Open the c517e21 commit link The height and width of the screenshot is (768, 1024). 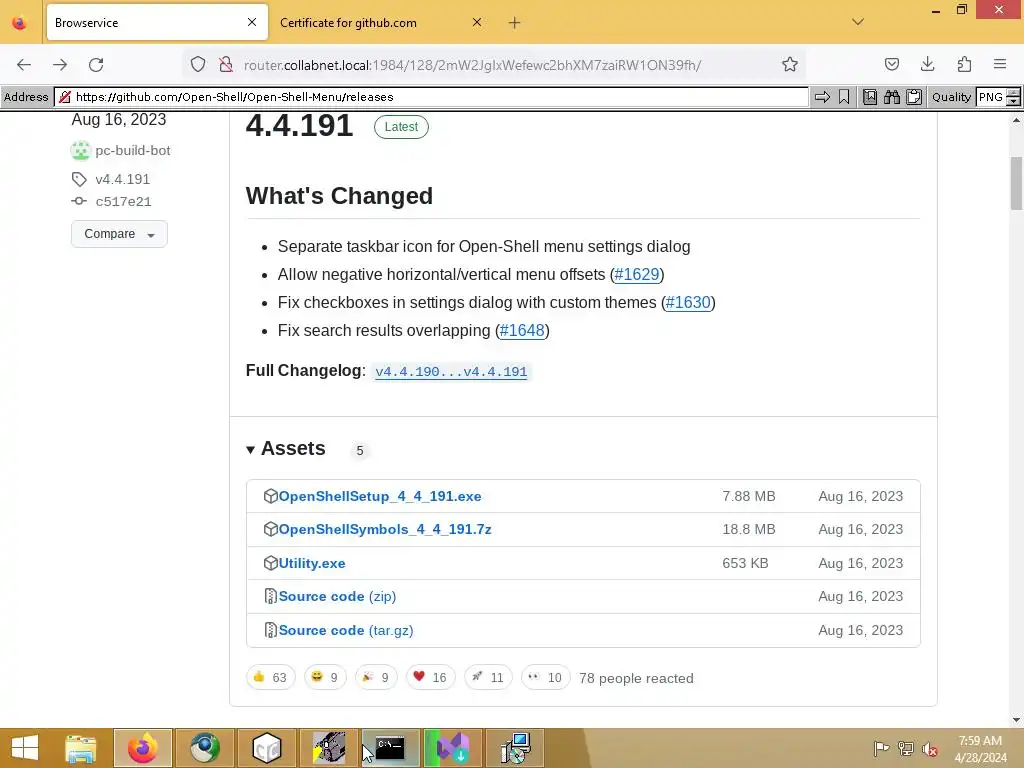(123, 202)
